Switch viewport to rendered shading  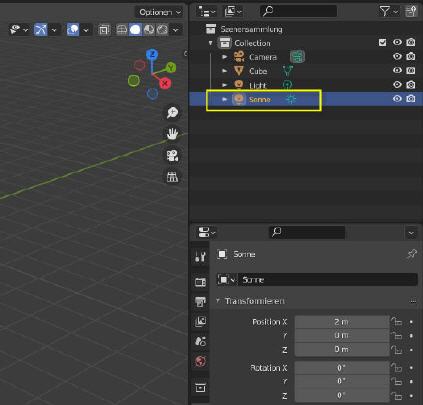(162, 30)
